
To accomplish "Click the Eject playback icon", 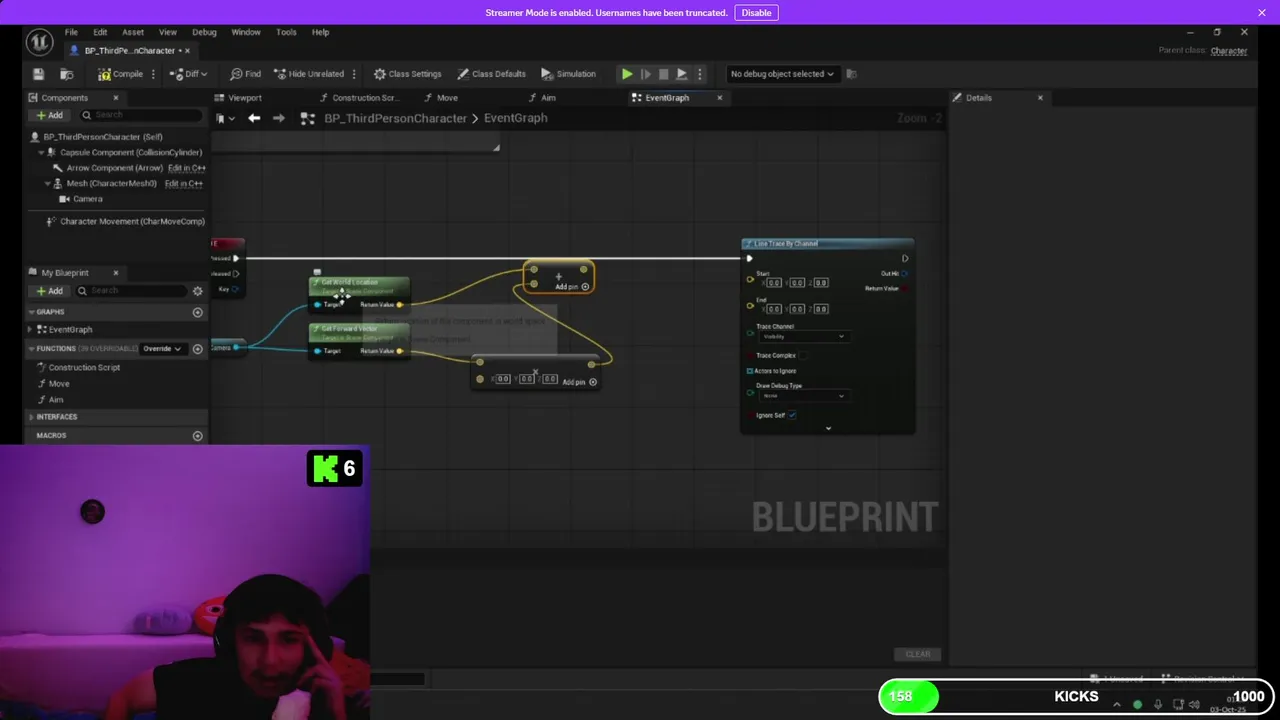I will point(681,74).
